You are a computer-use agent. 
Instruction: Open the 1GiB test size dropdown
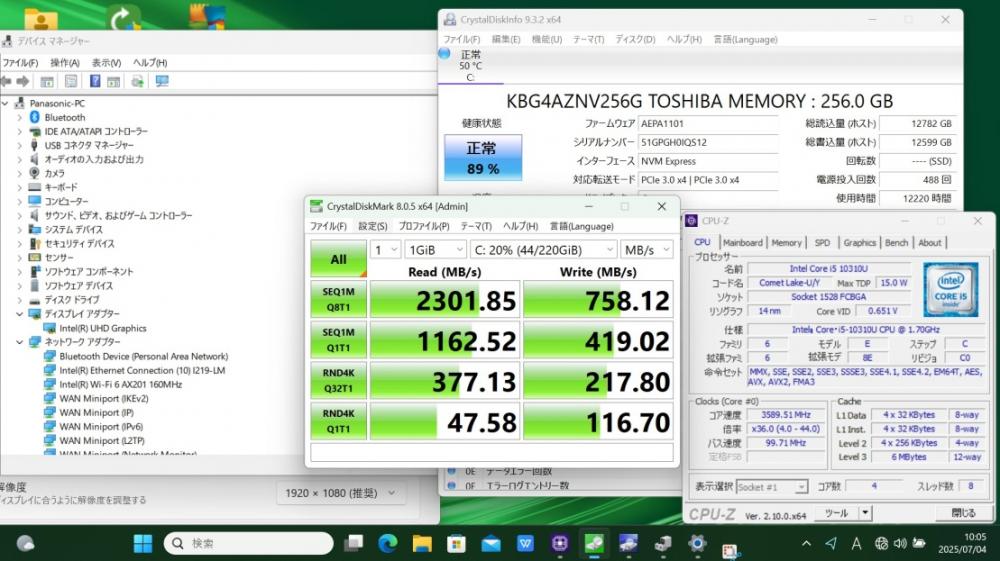pos(436,250)
